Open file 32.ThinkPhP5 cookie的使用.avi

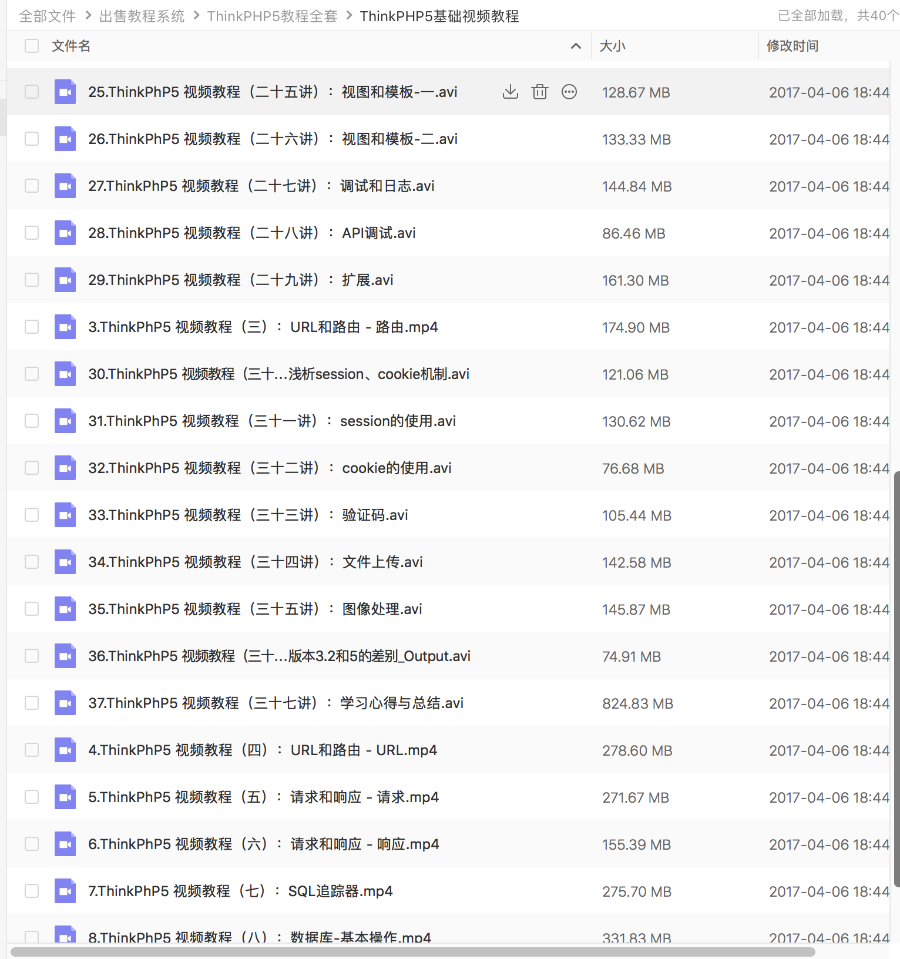270,468
